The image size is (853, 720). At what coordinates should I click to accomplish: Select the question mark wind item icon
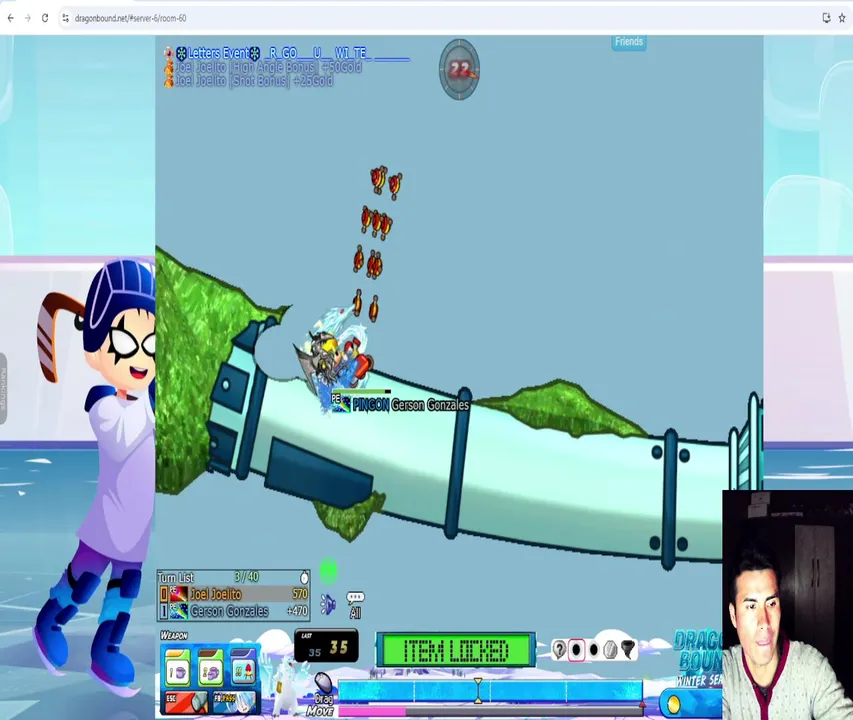click(x=559, y=649)
